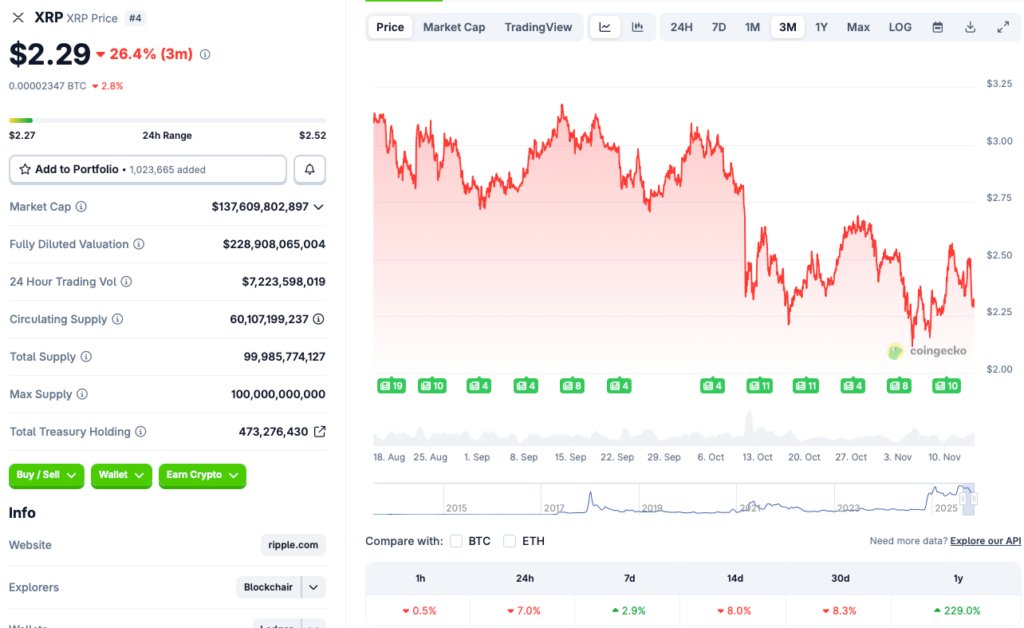Toggle LOG scale for the chart
Screen dimensions: 1024x628
(899, 26)
